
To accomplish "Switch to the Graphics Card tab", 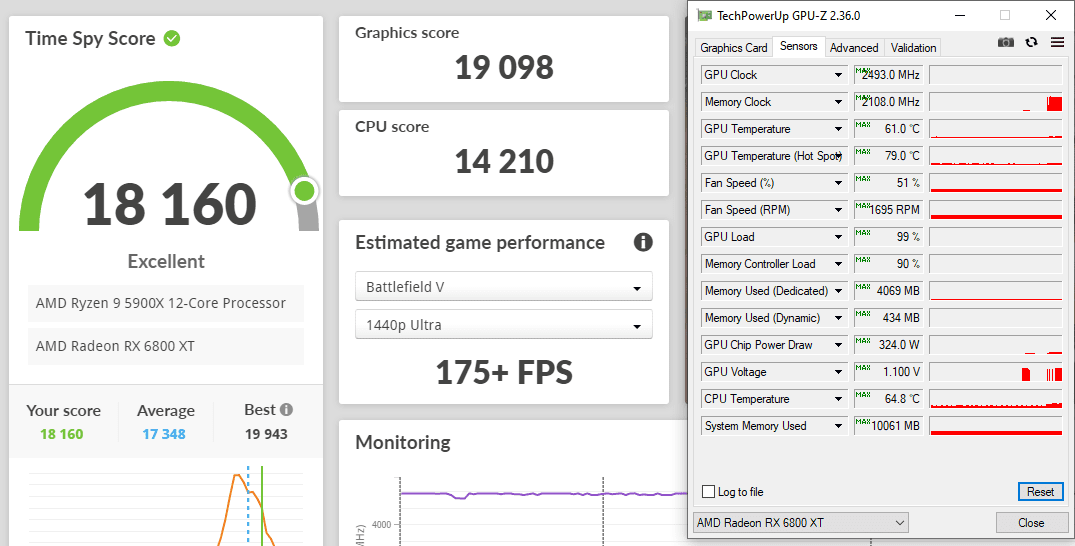I will 734,48.
